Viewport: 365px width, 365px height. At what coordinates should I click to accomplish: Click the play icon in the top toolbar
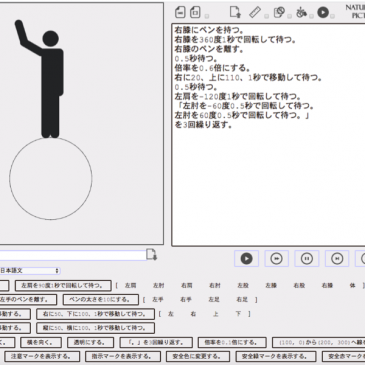pos(323,13)
